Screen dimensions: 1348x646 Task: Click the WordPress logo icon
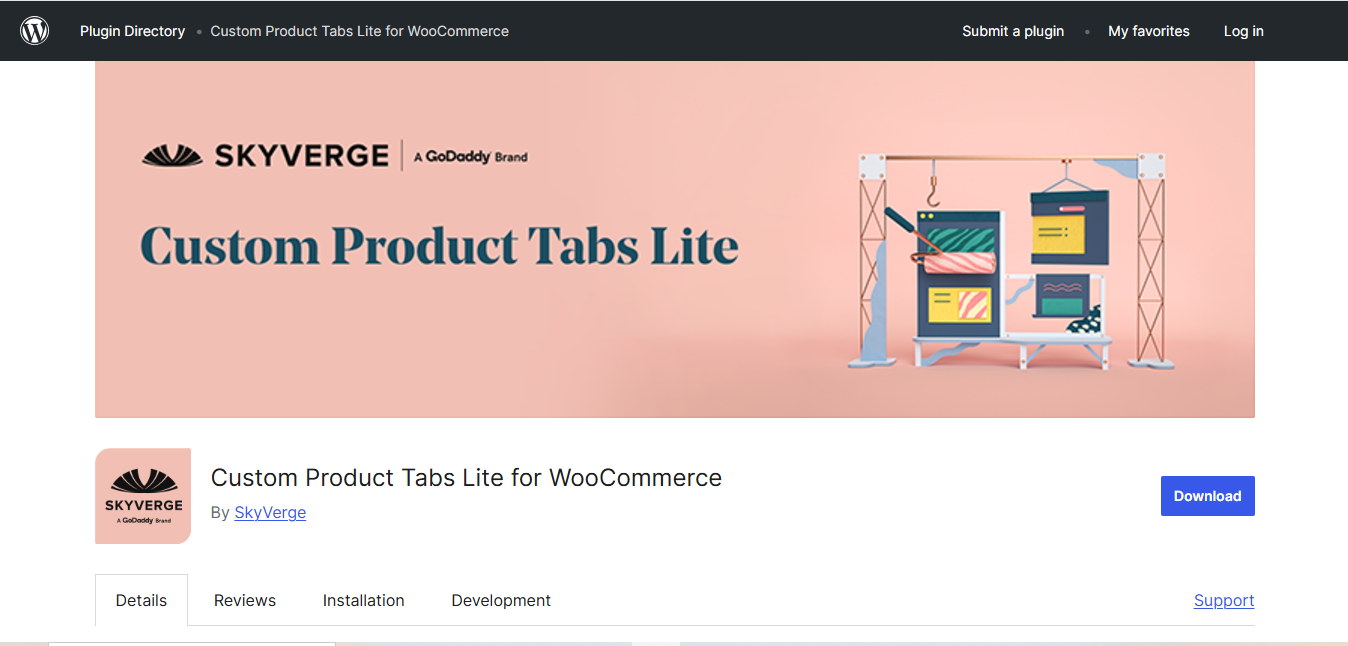tap(34, 31)
